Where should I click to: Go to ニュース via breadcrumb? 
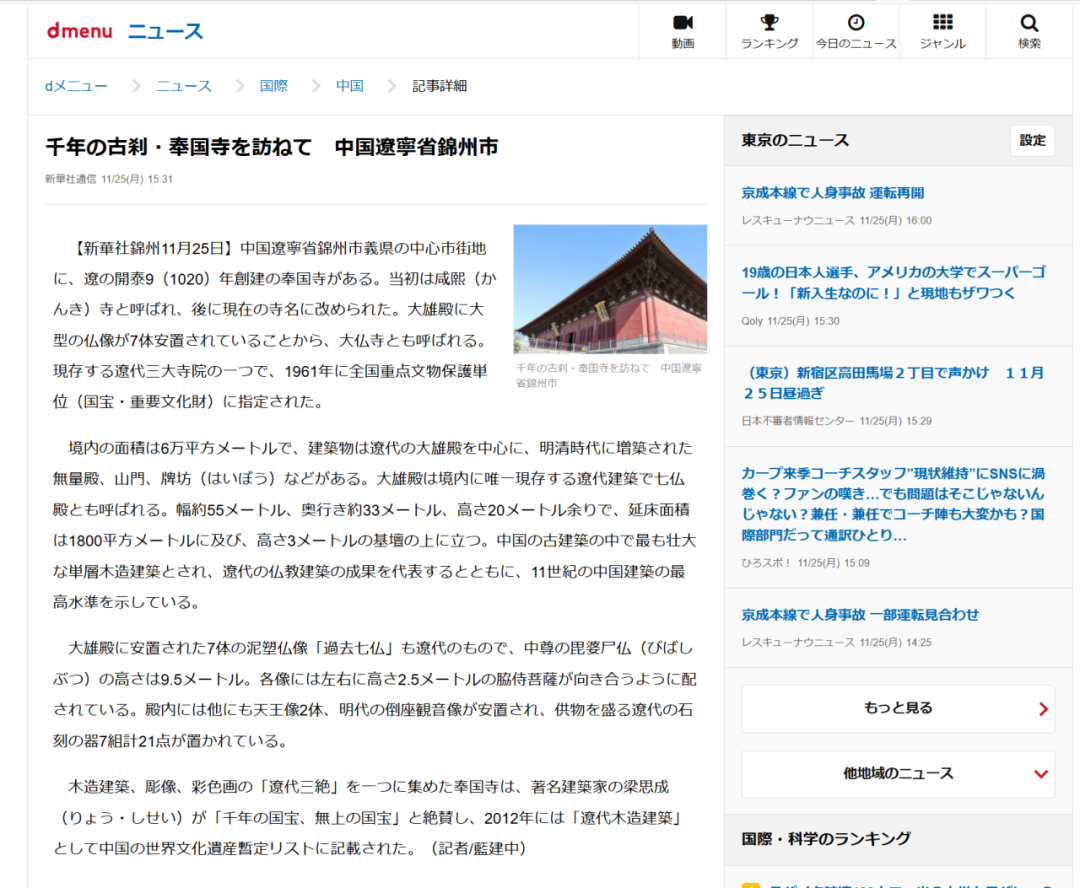(184, 86)
